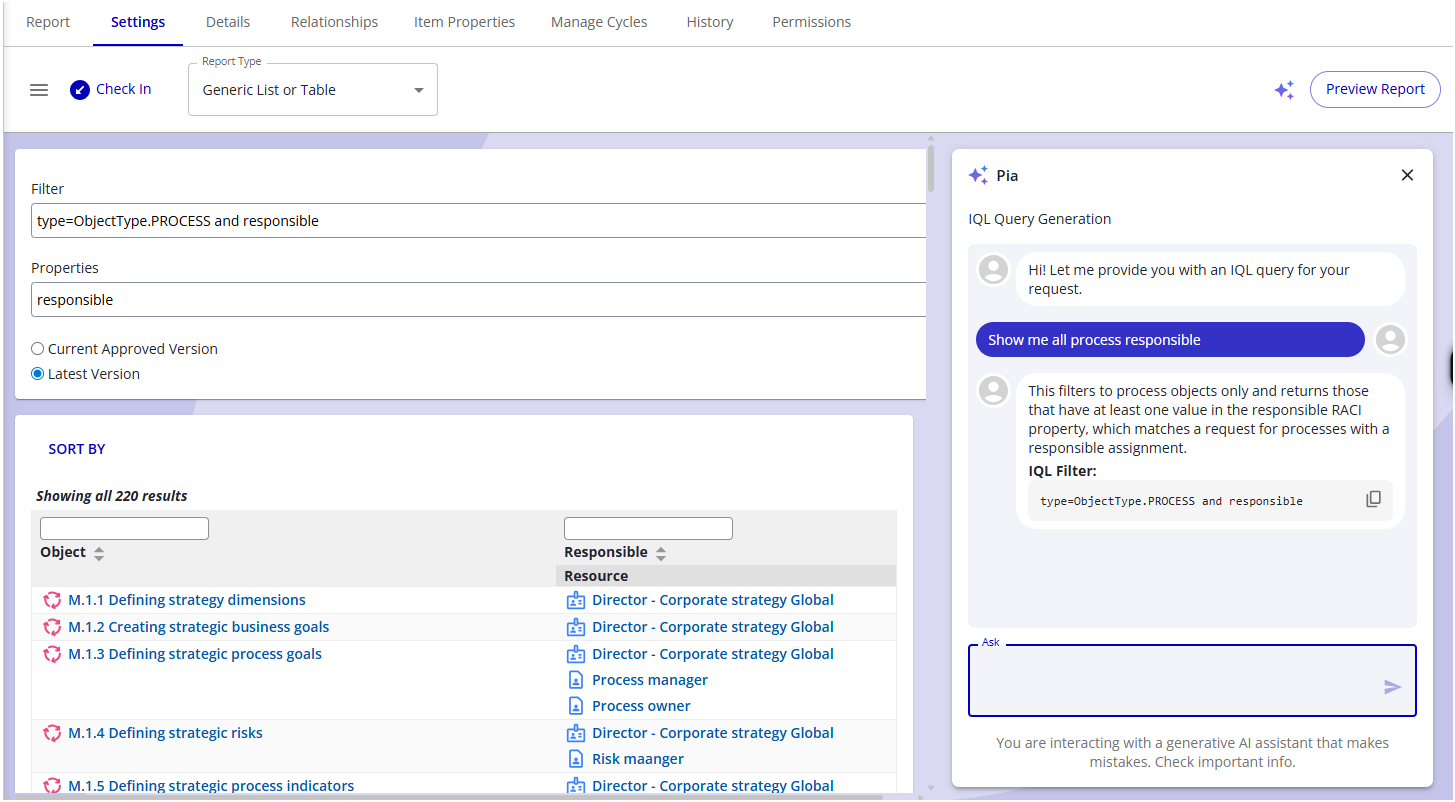Image resolution: width=1455 pixels, height=802 pixels.
Task: Open the hamburger menu icon
Action: coord(39,90)
